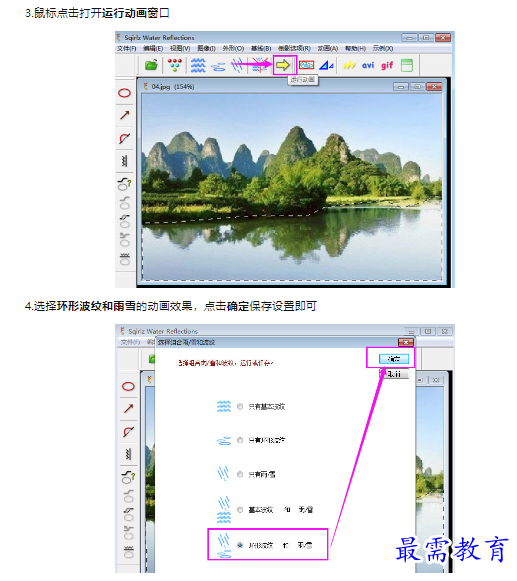Open the 视图(V) menu
The height and width of the screenshot is (581, 517).
pyautogui.click(x=180, y=49)
